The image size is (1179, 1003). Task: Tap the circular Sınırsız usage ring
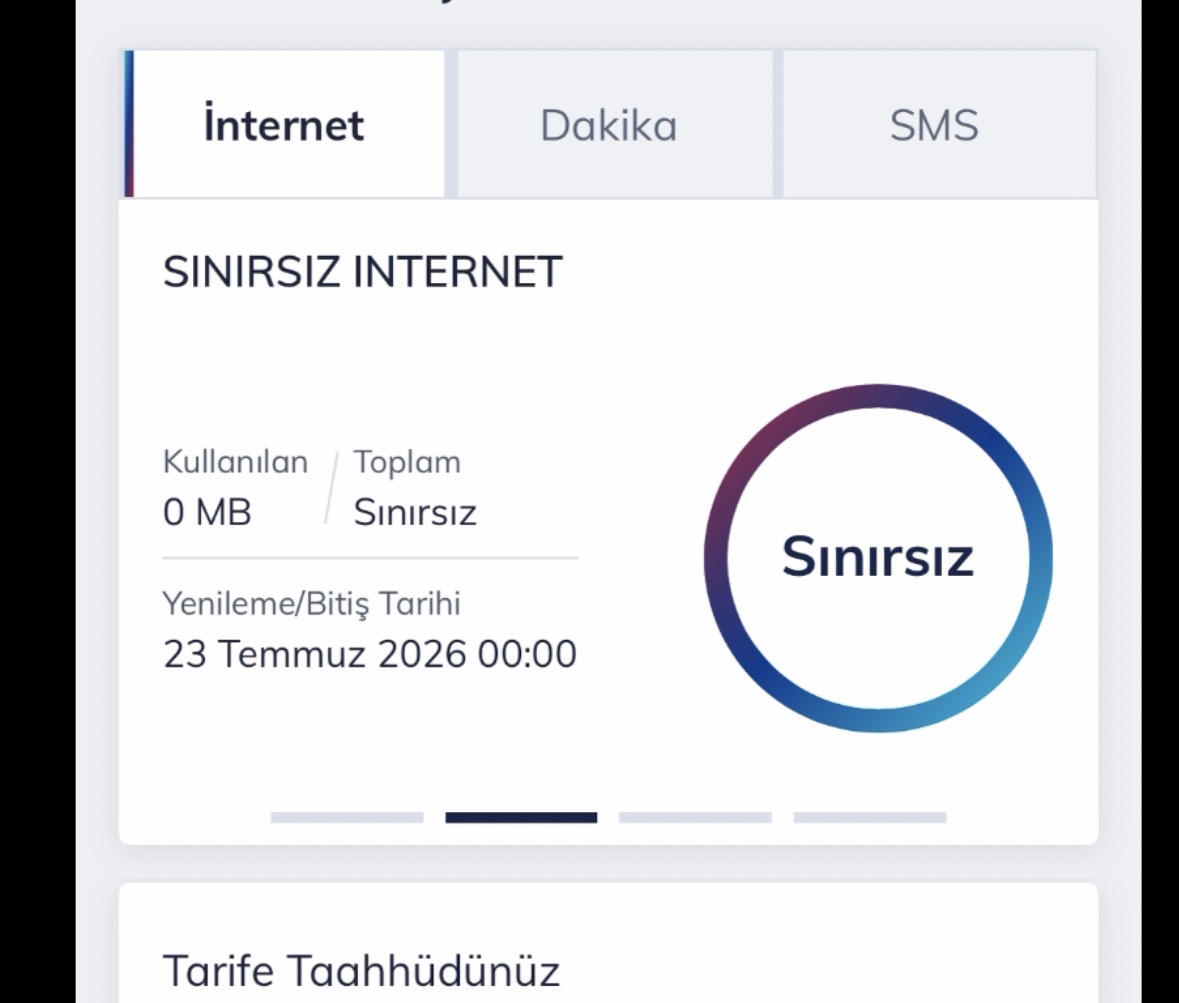878,558
